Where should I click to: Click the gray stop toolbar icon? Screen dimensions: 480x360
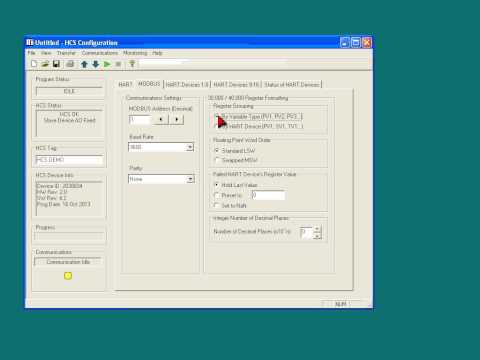point(118,64)
